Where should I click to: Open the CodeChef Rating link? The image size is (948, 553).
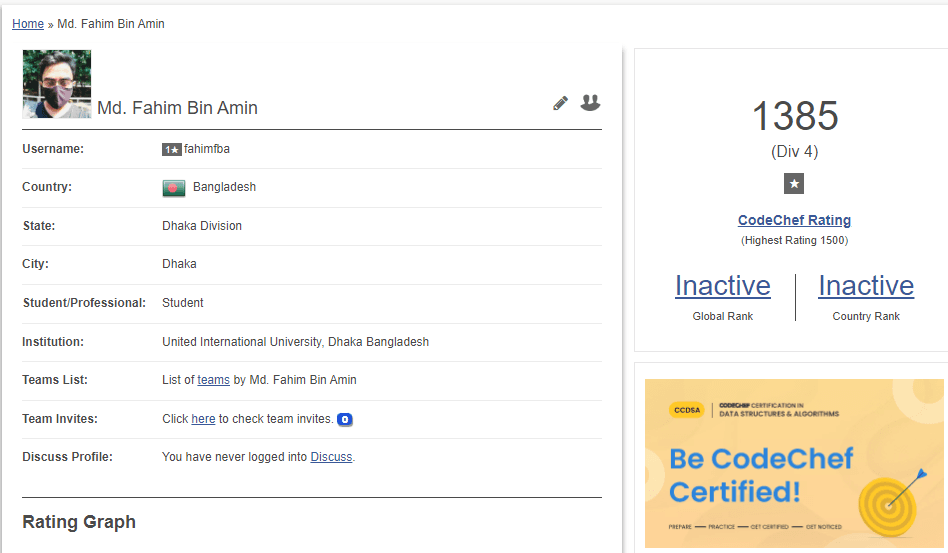tap(794, 220)
